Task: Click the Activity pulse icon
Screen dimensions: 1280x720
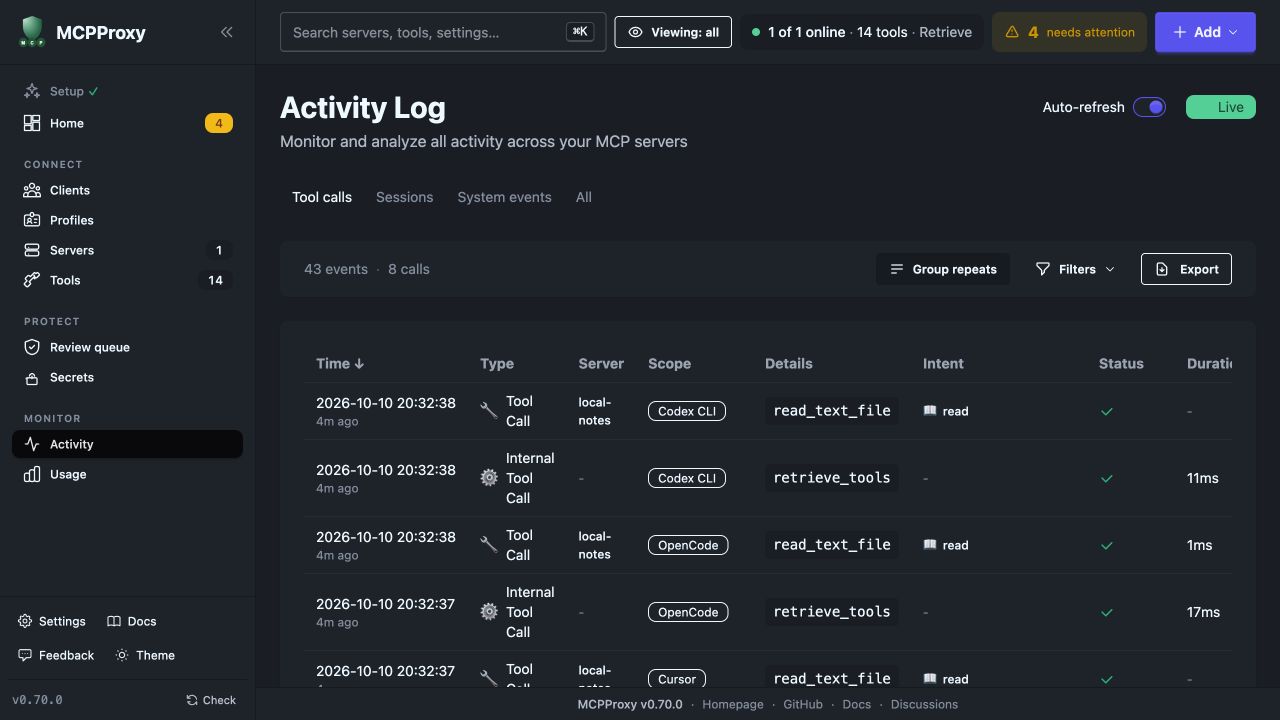Action: click(32, 444)
